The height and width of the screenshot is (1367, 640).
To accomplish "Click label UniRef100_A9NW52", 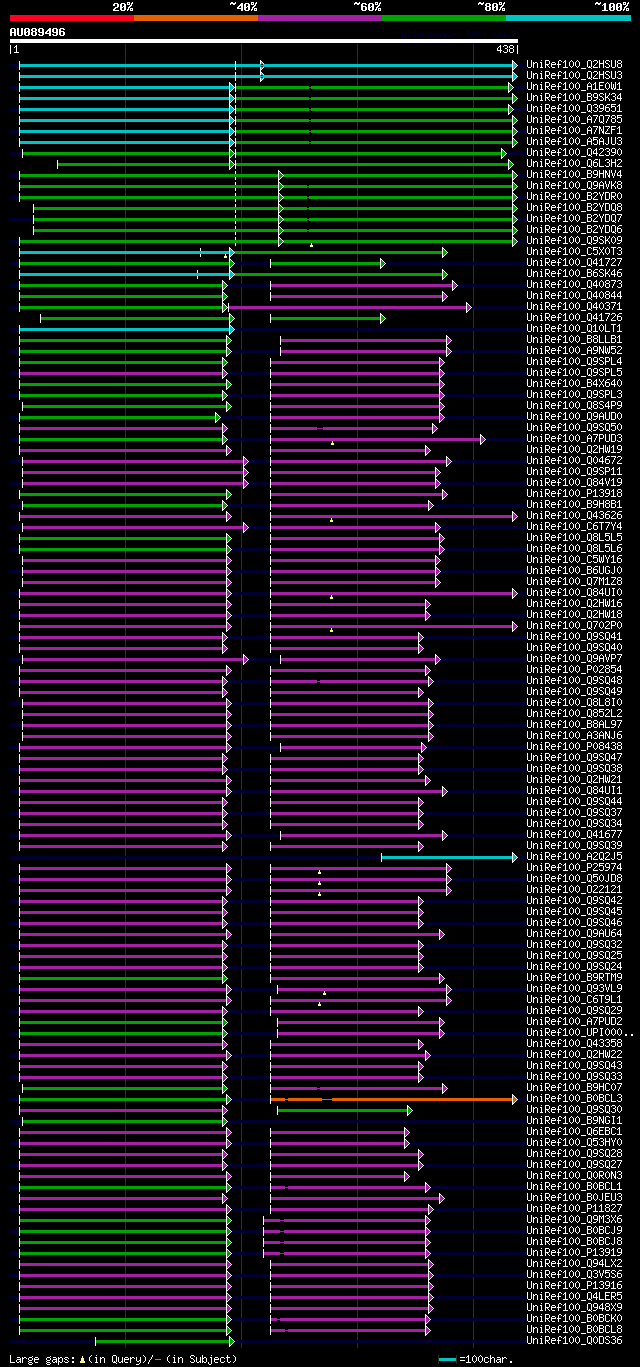I will (x=574, y=350).
